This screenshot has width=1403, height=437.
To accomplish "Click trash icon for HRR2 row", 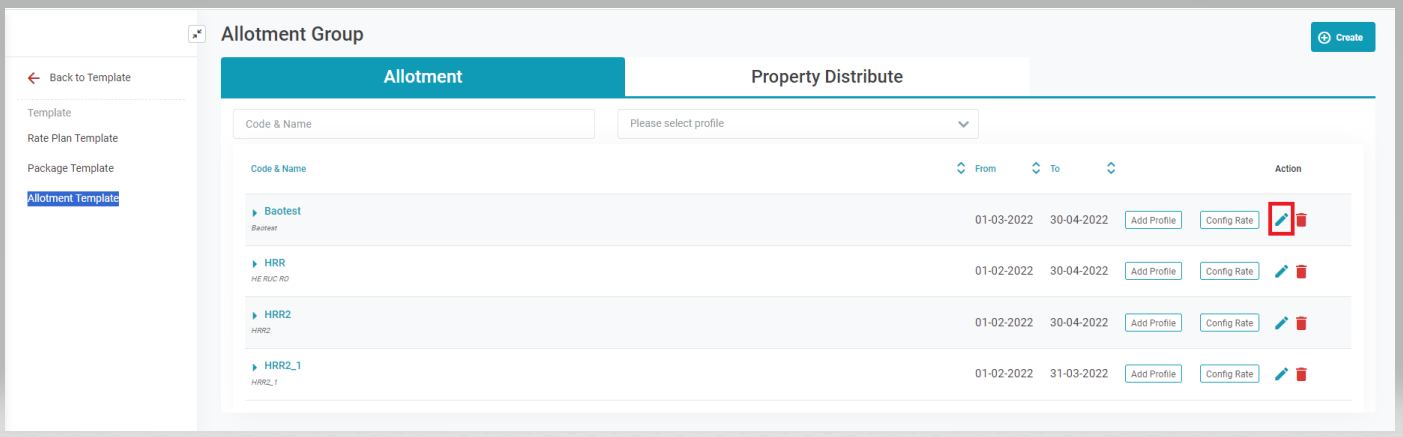I will pos(1301,323).
